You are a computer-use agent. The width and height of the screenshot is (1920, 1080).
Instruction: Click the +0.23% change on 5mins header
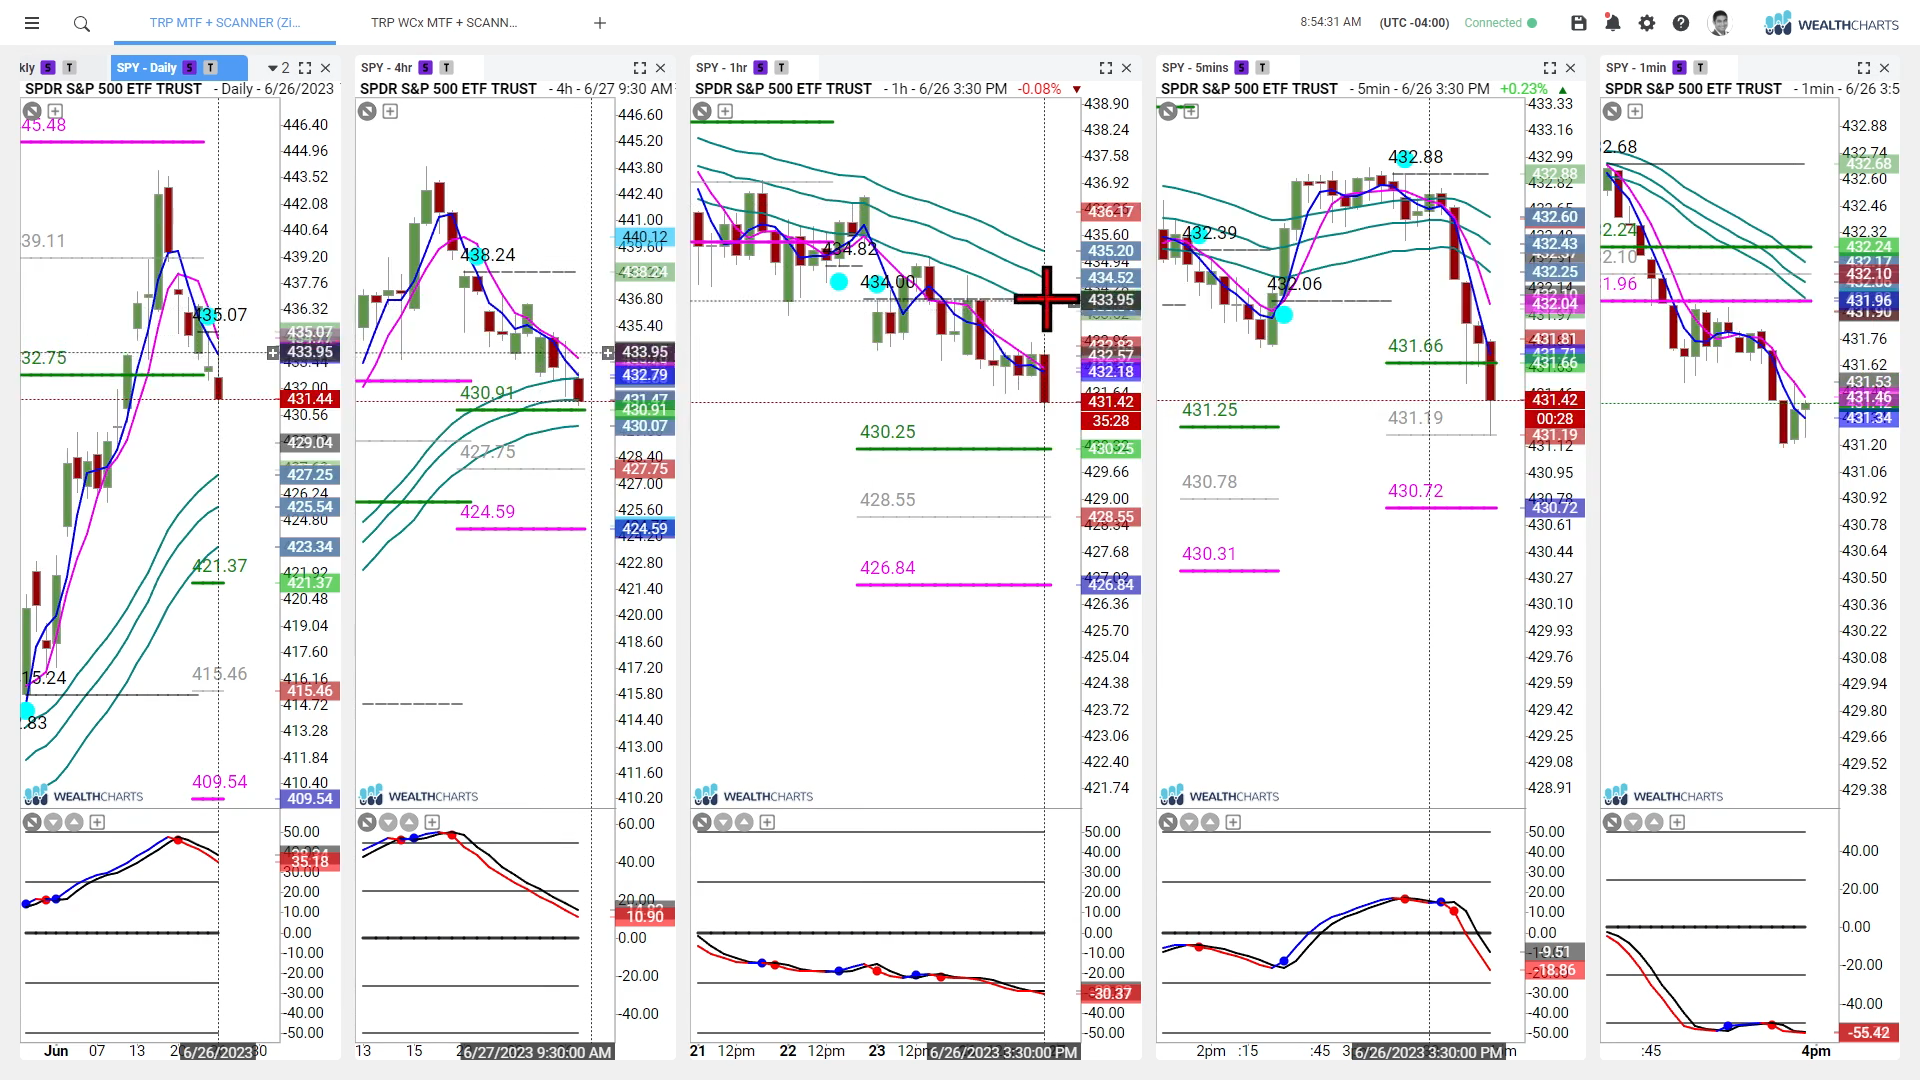[1524, 89]
